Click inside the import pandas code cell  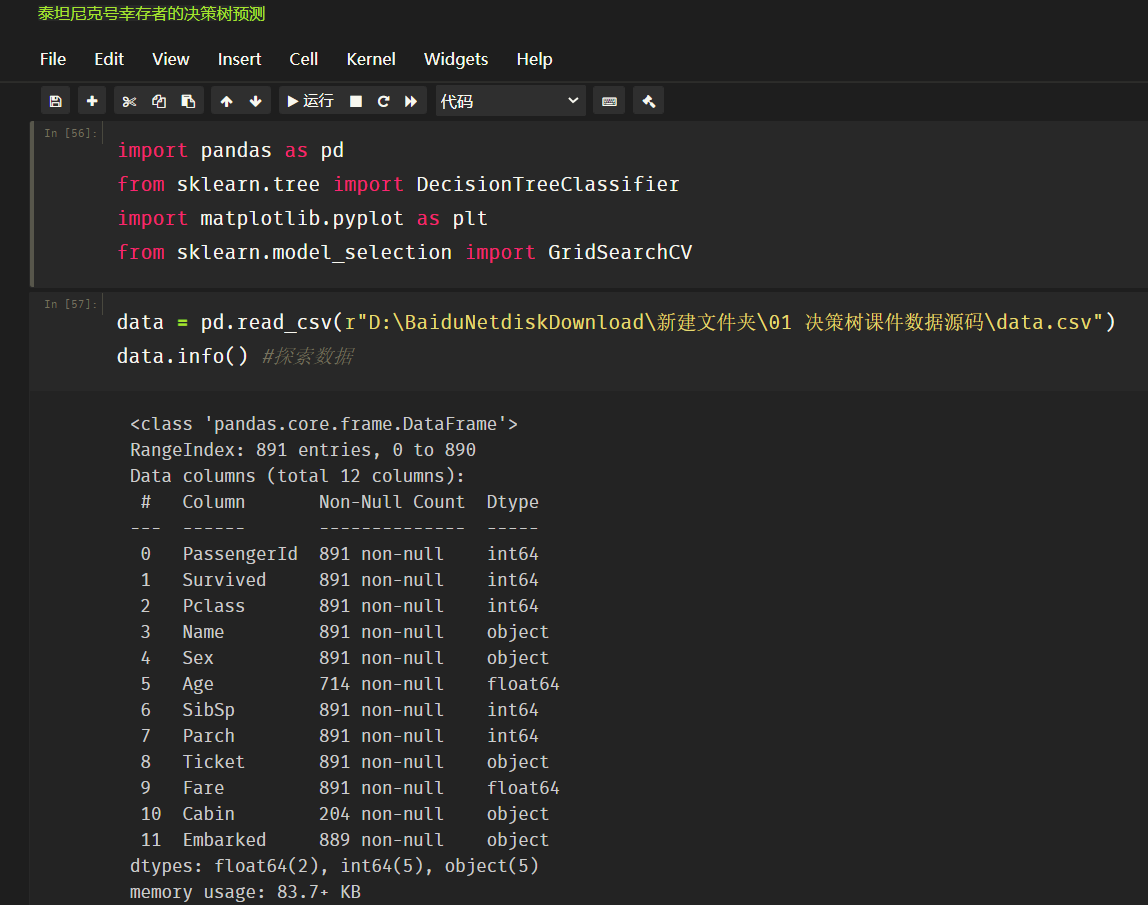(x=400, y=200)
